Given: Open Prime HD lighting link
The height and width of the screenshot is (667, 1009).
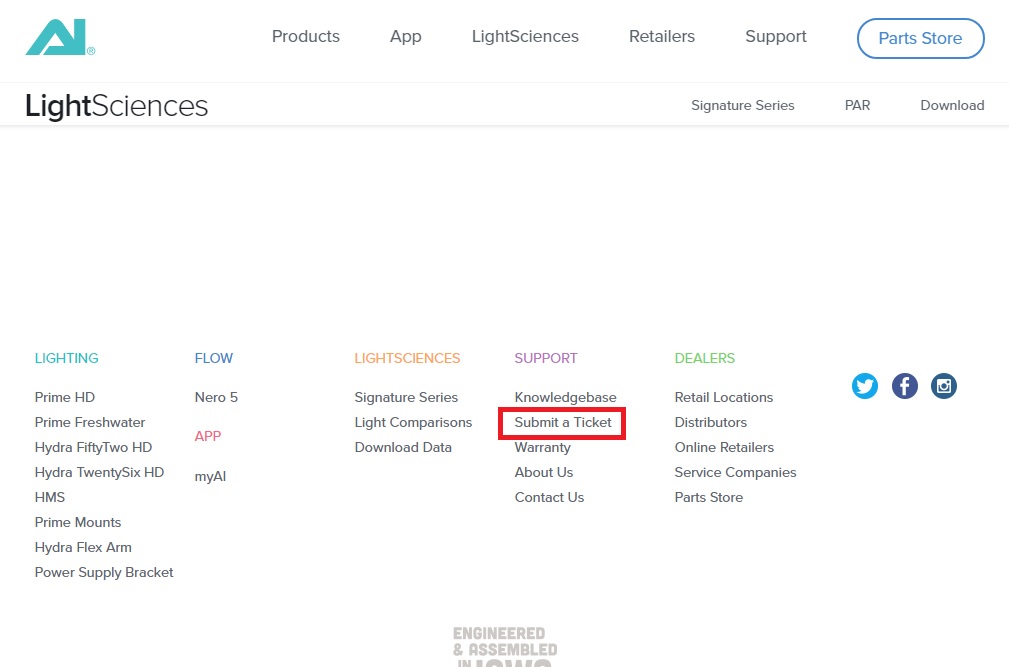Looking at the screenshot, I should [65, 398].
